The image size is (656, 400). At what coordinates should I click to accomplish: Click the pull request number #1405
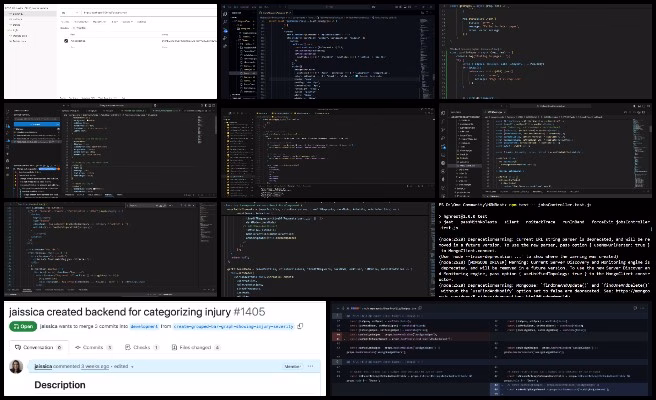[249, 312]
